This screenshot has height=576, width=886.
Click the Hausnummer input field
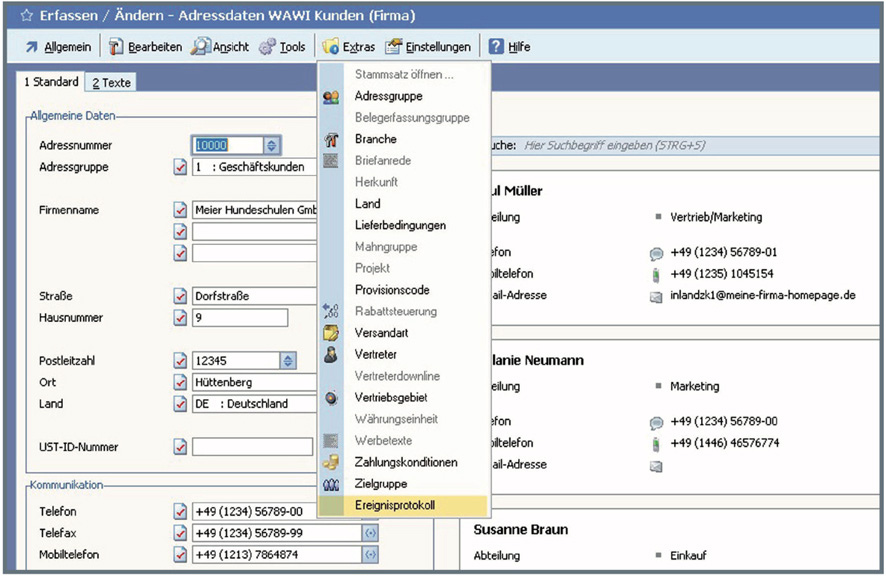pos(240,318)
